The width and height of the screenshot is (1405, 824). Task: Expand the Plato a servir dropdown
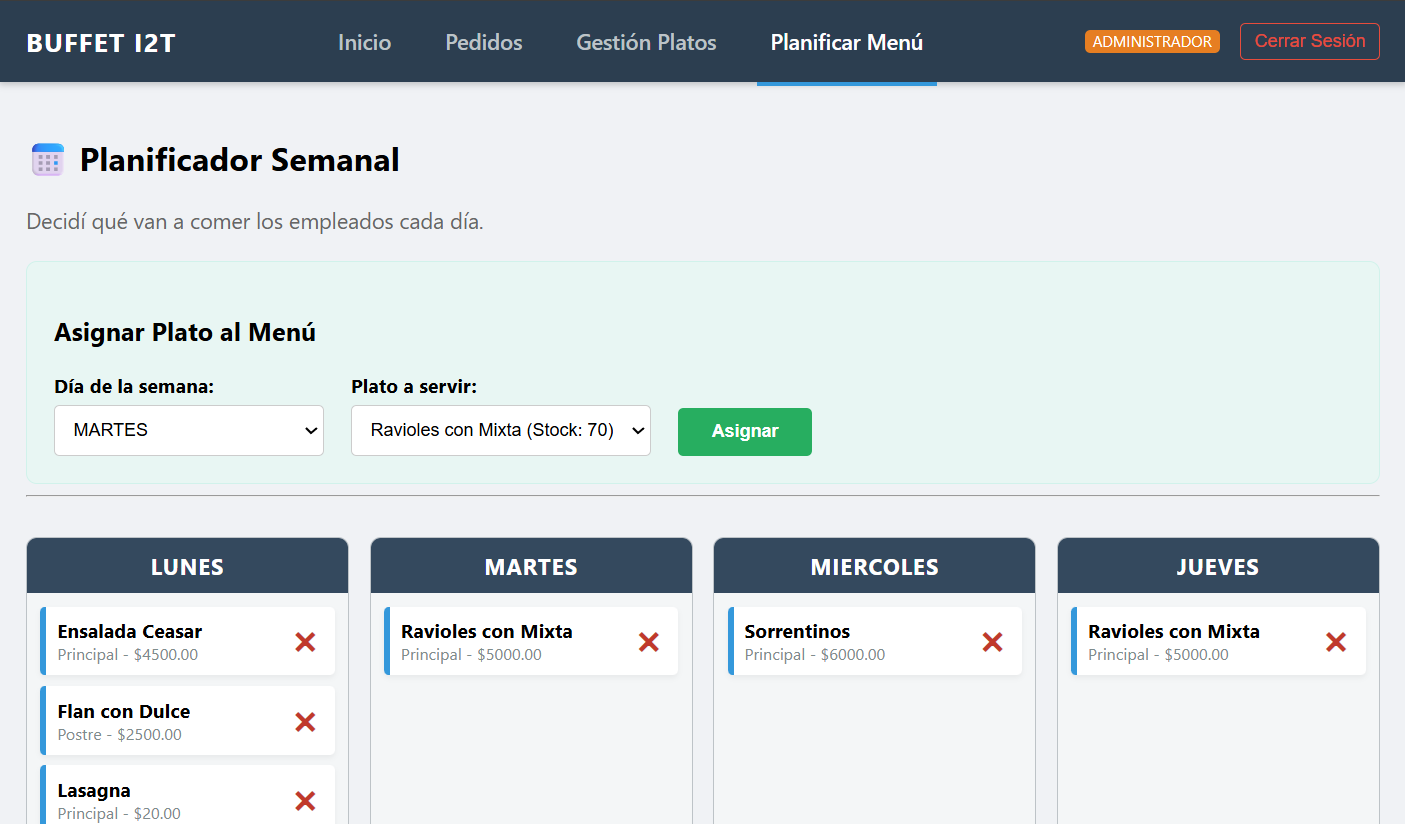coord(500,430)
